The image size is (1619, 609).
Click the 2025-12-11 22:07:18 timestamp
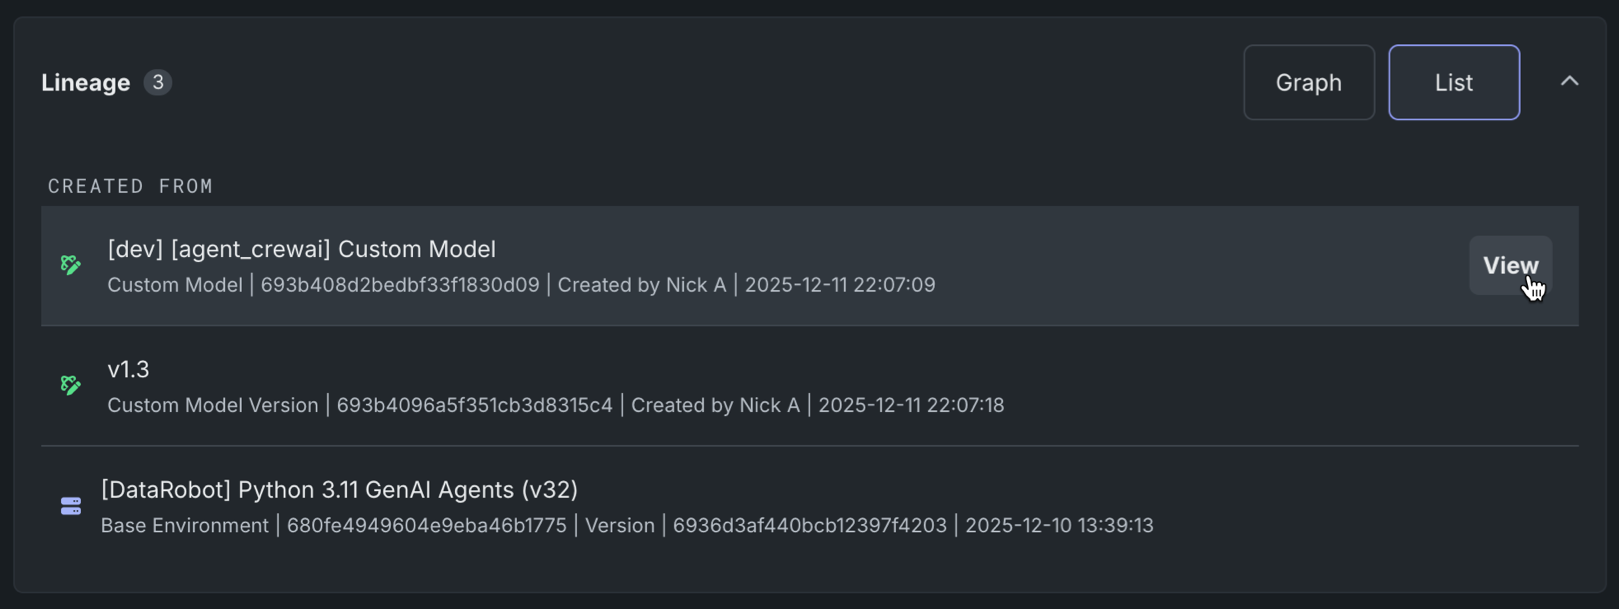tap(911, 405)
